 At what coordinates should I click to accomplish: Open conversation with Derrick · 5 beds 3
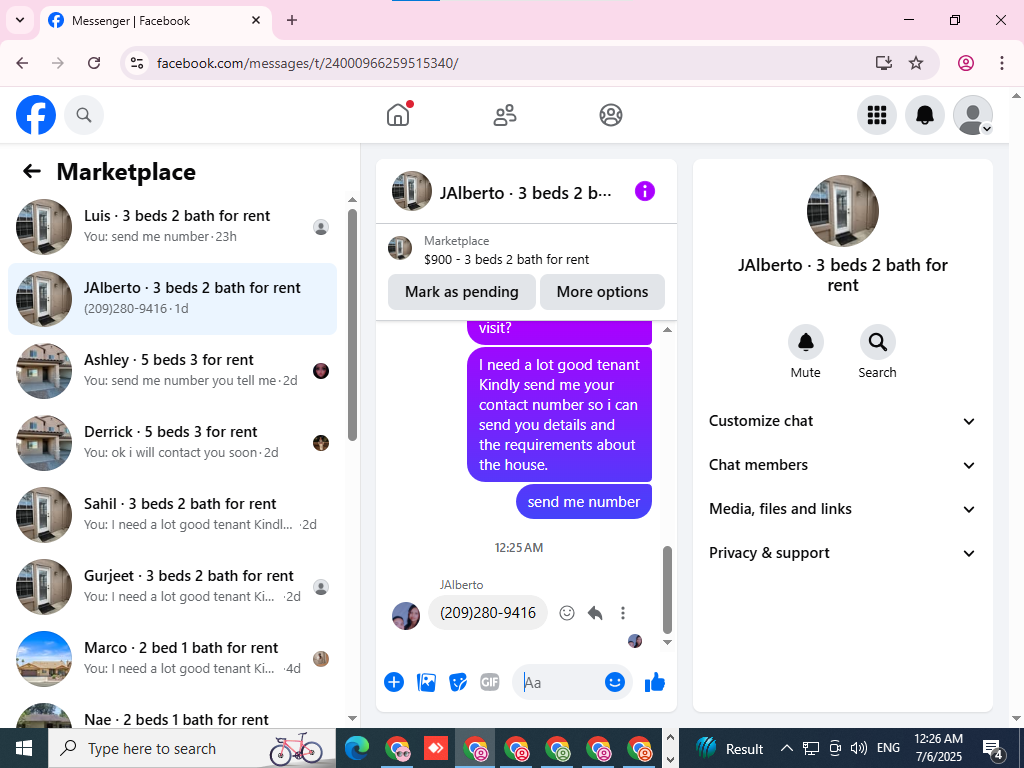[172, 443]
